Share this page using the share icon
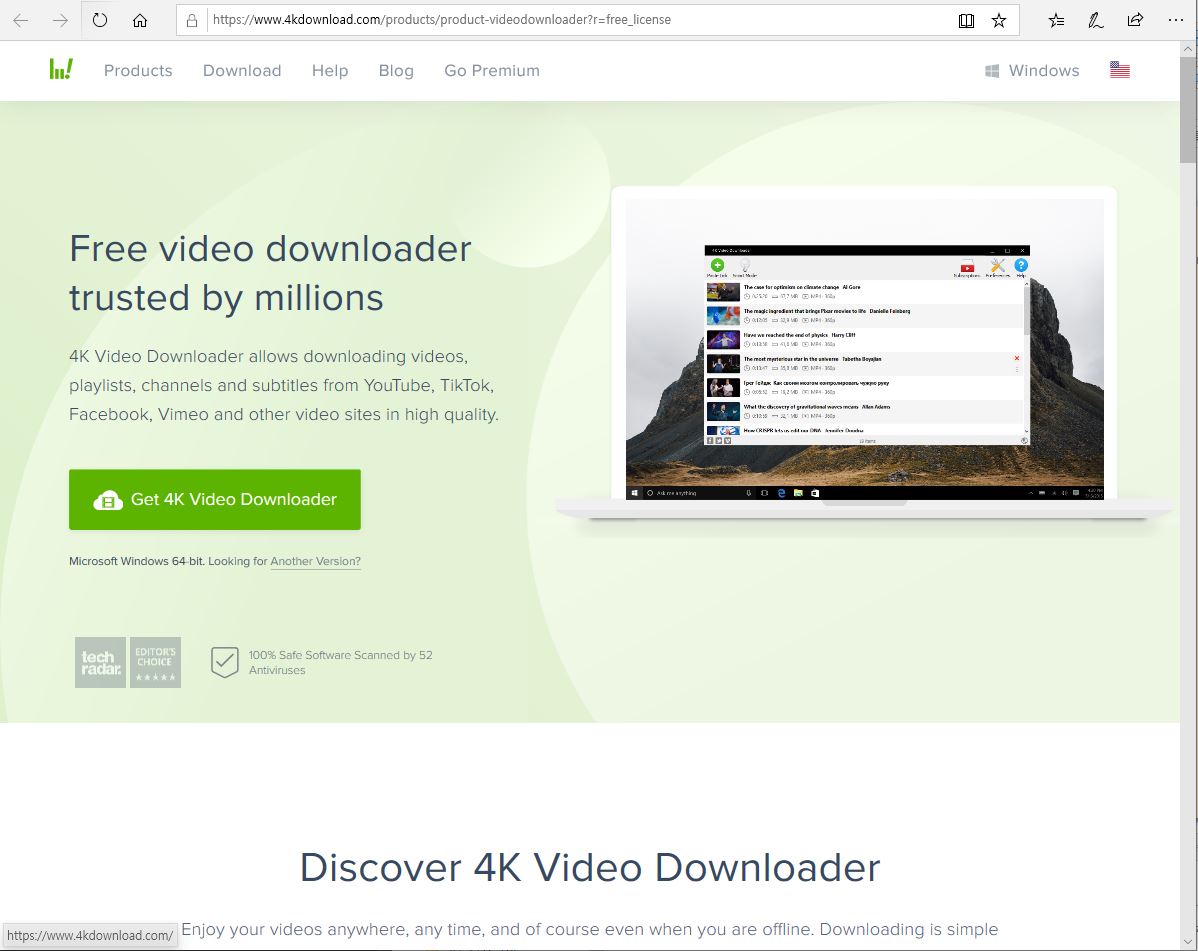 (1135, 21)
